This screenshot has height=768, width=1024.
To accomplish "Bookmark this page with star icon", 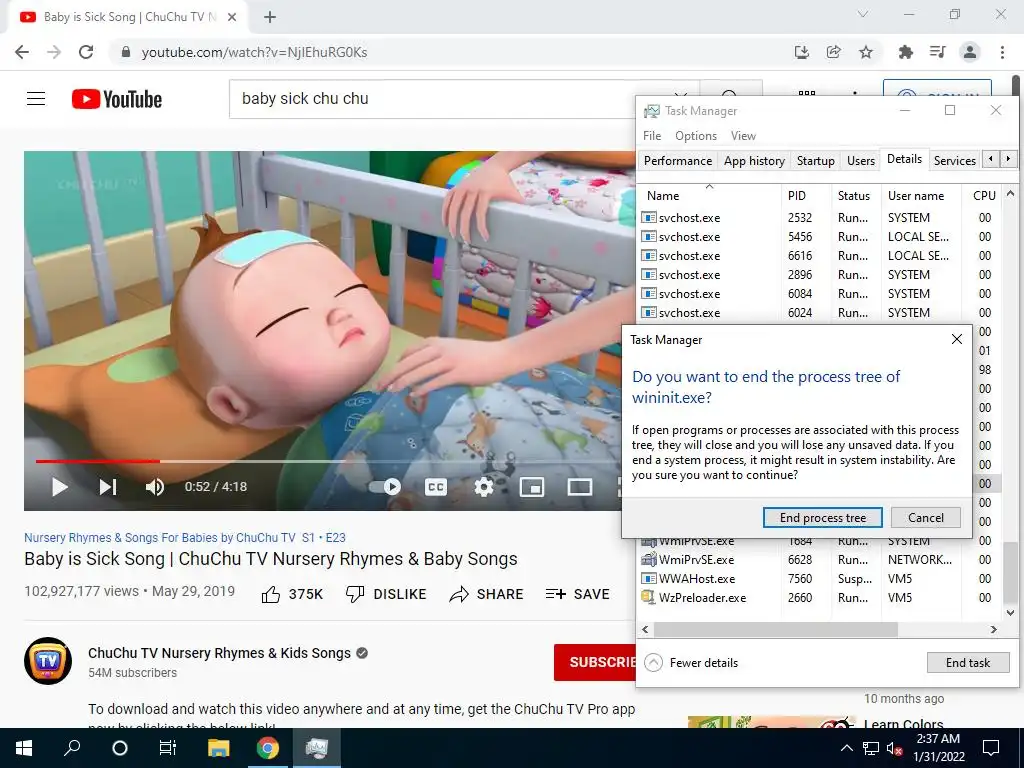I will tap(866, 52).
